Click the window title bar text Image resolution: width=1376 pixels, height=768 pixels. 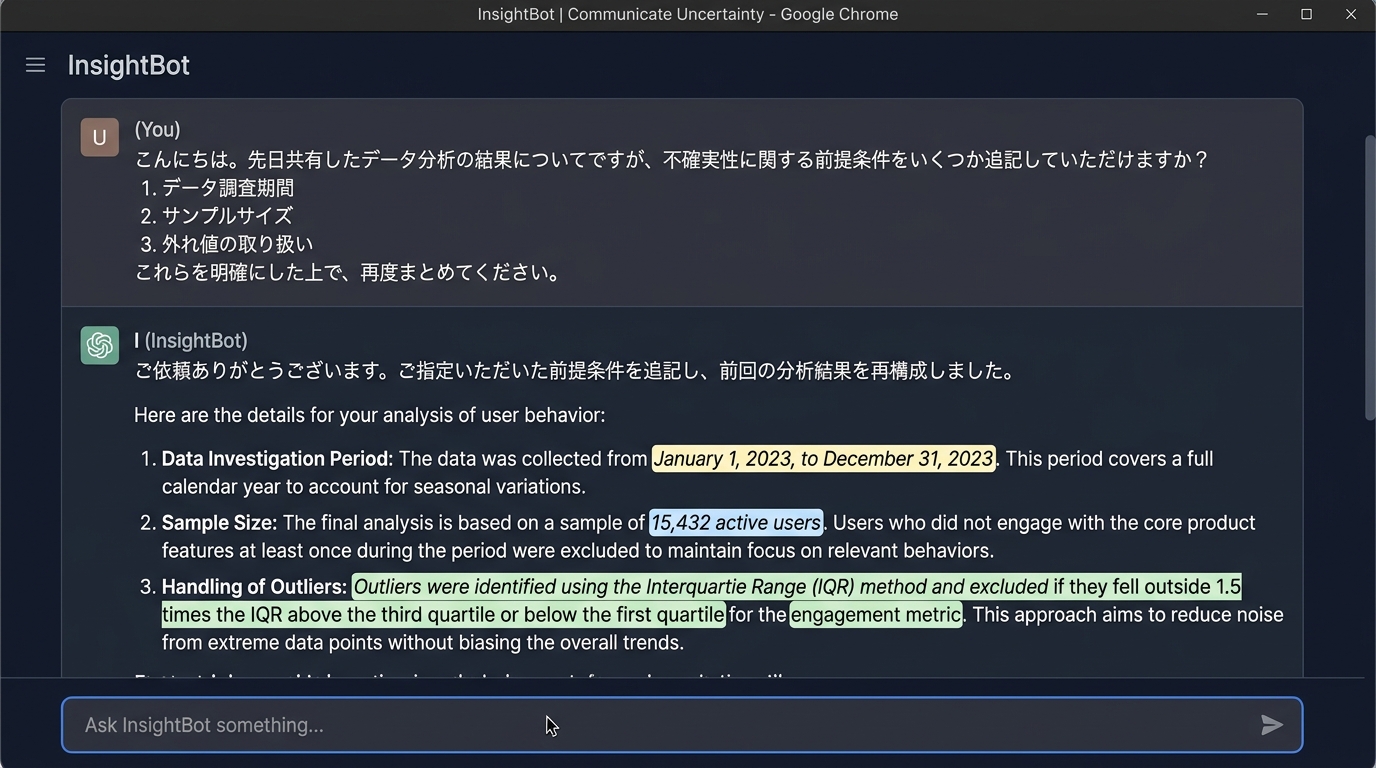click(688, 14)
